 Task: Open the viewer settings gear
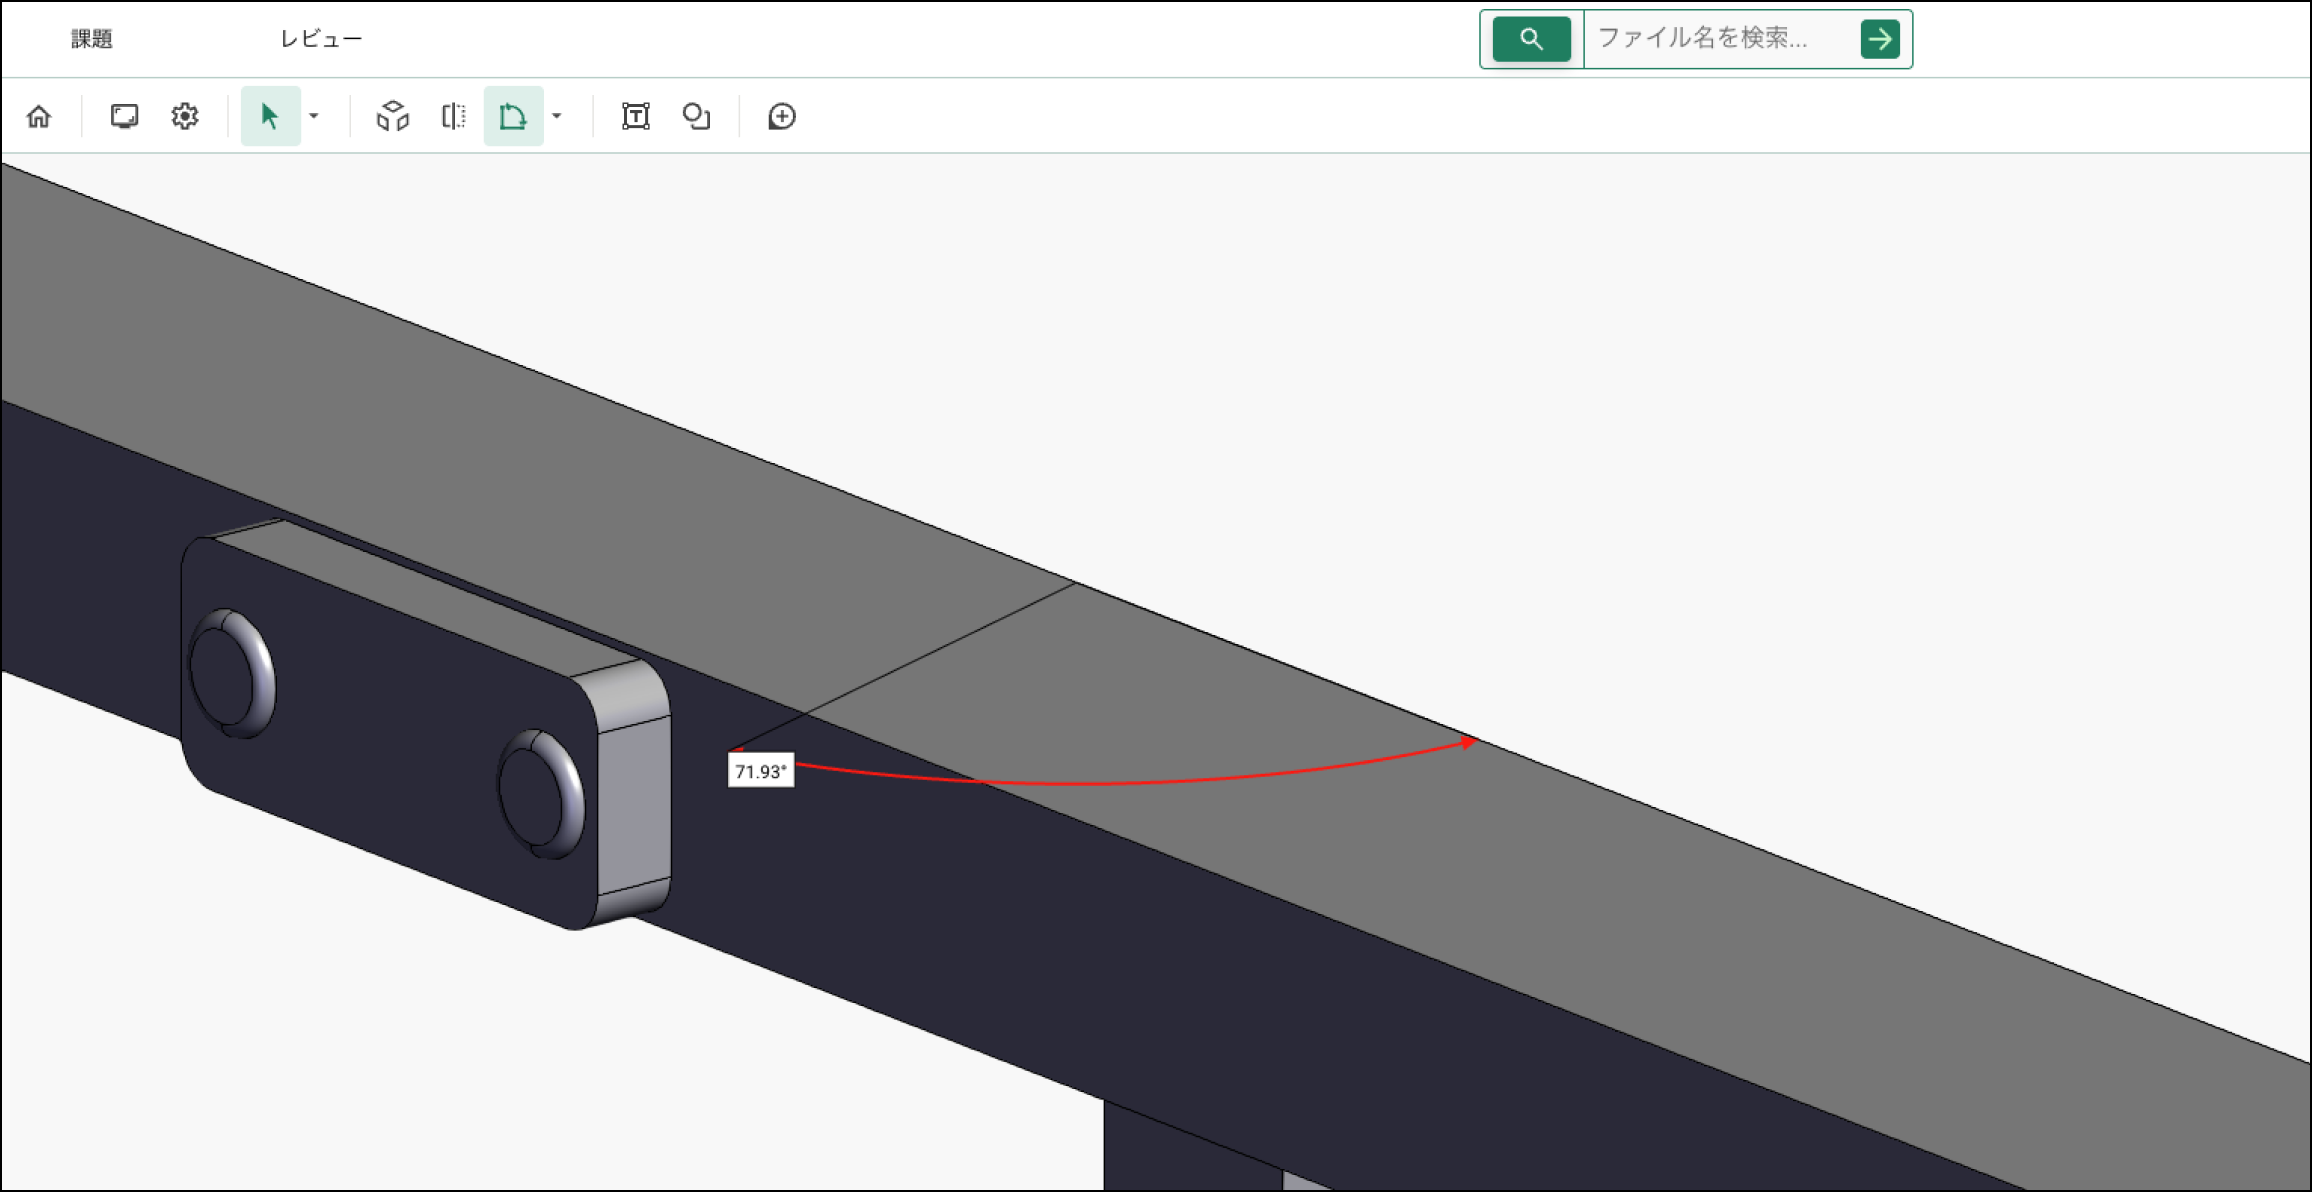pos(185,117)
